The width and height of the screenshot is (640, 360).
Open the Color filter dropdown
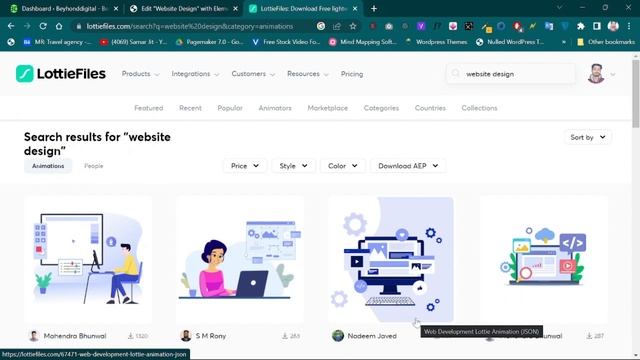pos(343,166)
